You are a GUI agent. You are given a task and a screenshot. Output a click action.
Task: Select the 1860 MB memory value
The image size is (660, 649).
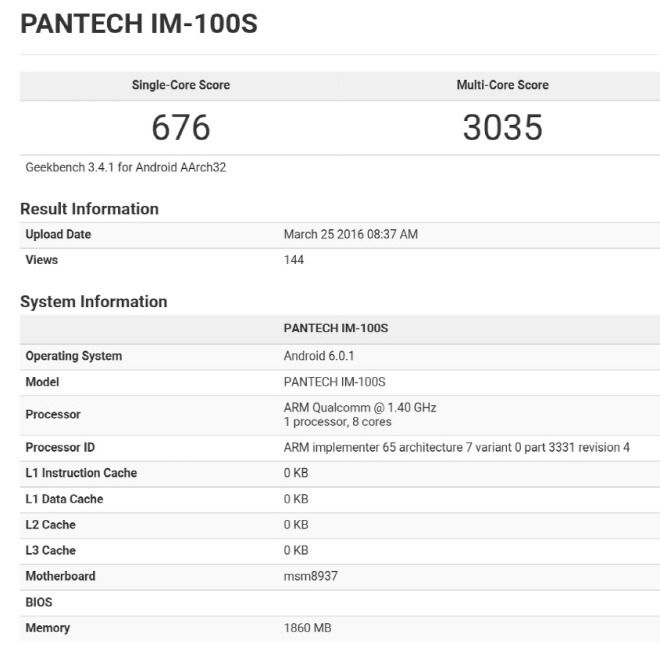click(307, 628)
